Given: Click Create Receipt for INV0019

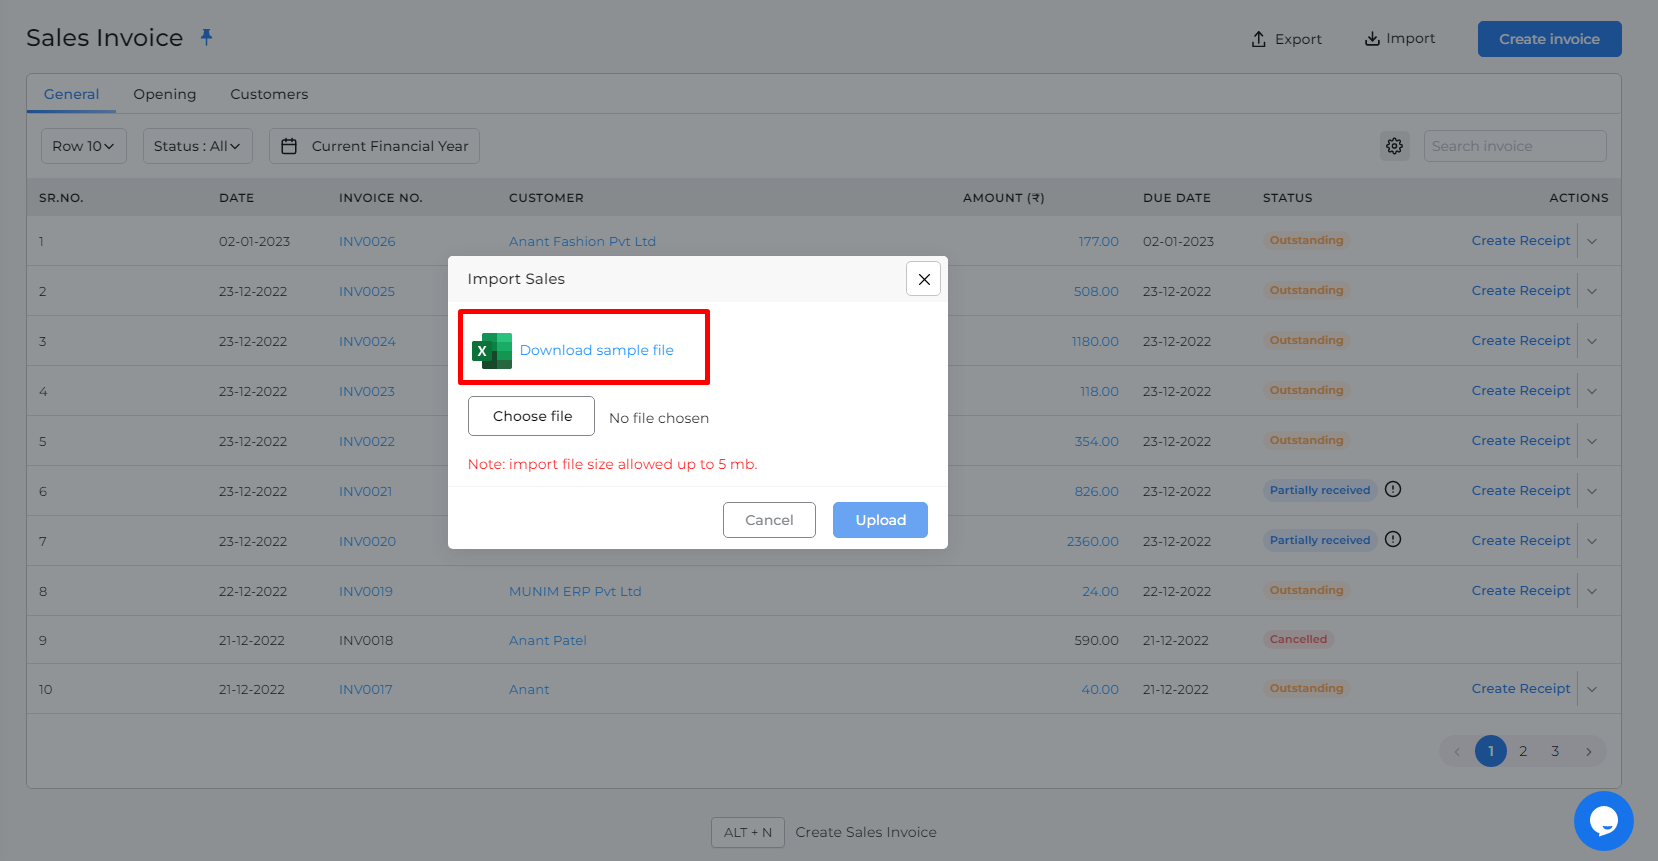Looking at the screenshot, I should (x=1521, y=590).
